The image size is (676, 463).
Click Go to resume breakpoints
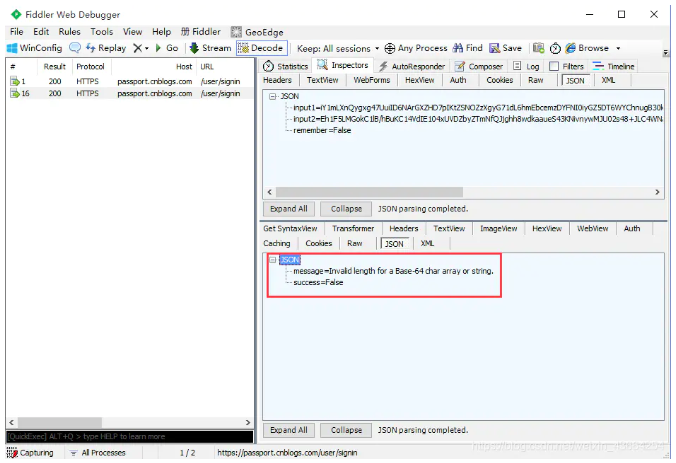pyautogui.click(x=166, y=48)
